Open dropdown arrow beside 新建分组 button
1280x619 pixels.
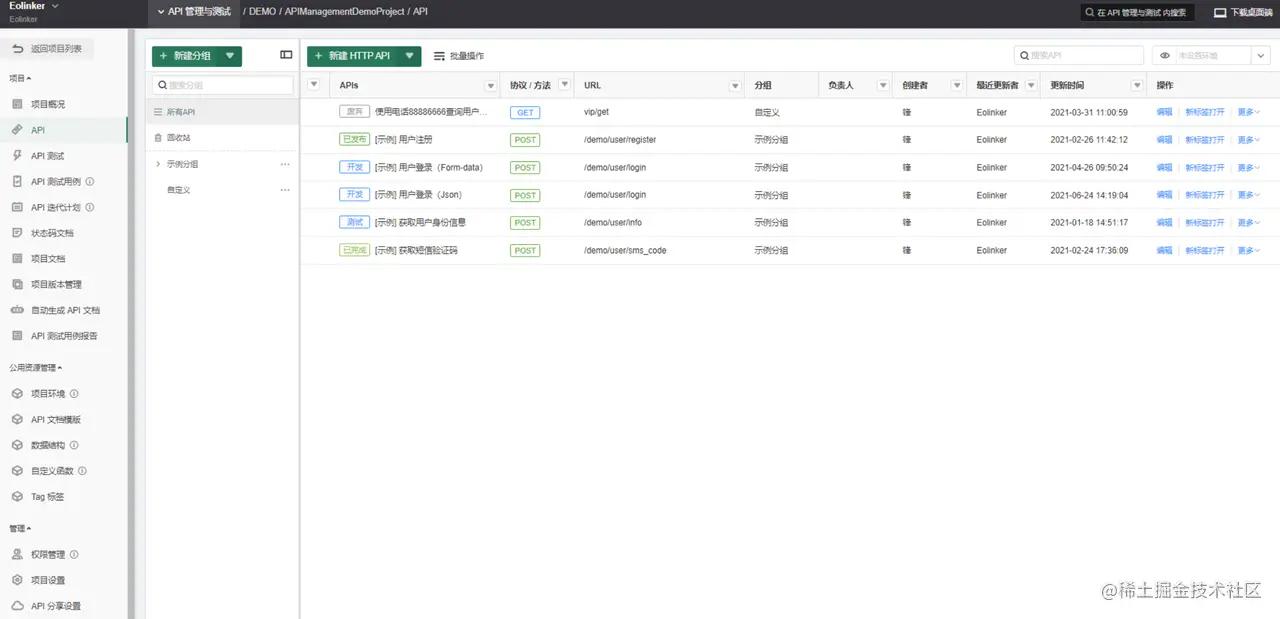click(x=231, y=56)
